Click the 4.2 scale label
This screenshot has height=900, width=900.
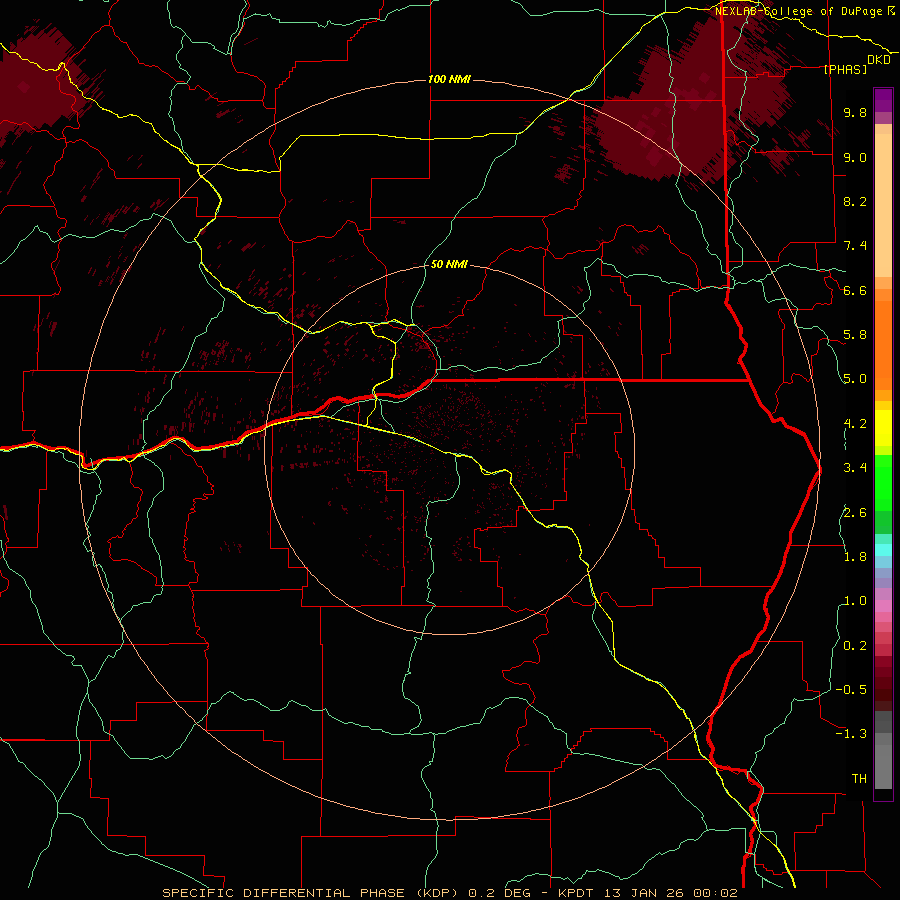click(x=855, y=424)
